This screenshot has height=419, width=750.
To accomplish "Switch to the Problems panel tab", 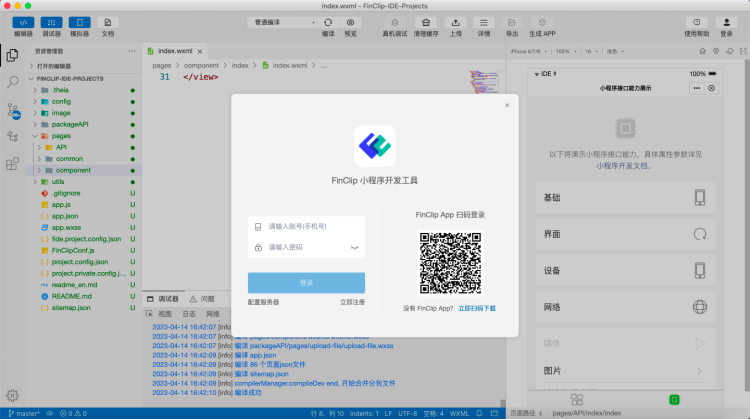I will (x=202, y=299).
